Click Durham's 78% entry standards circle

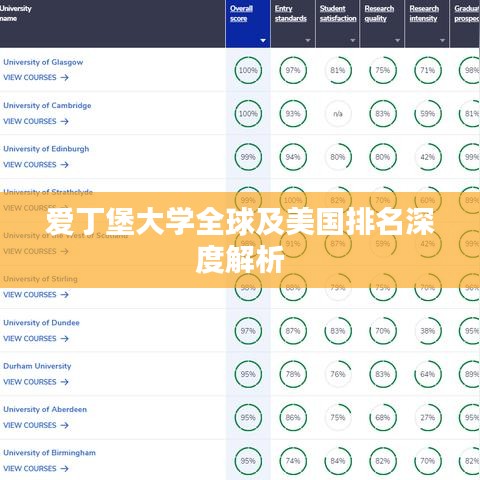click(x=293, y=374)
